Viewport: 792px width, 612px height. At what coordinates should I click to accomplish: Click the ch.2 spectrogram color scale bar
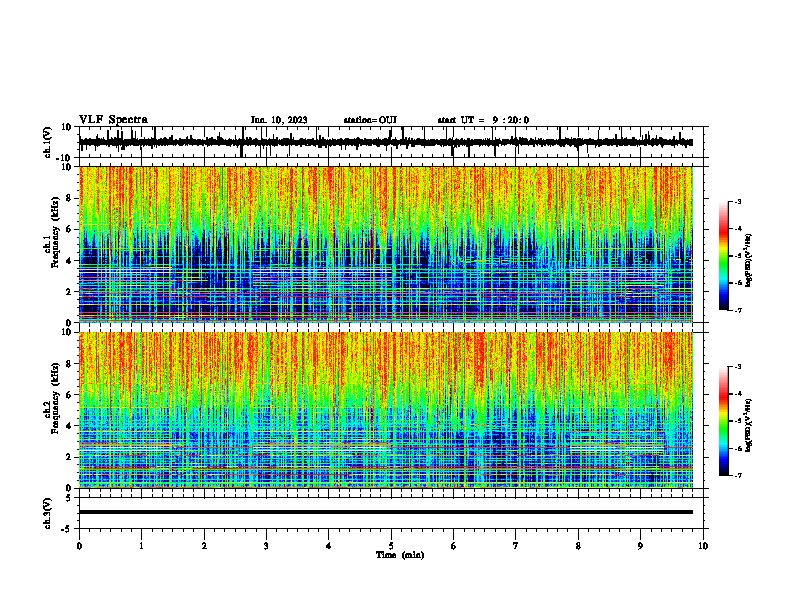pyautogui.click(x=724, y=421)
